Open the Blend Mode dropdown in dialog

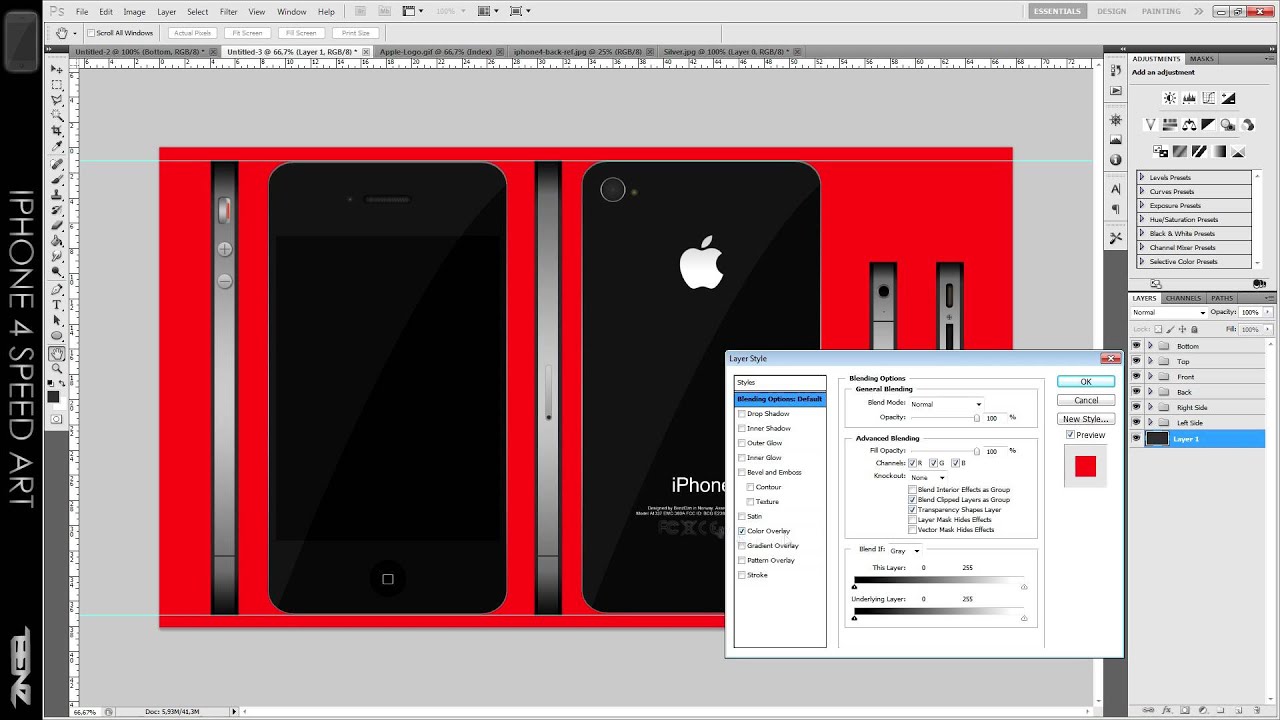tap(946, 404)
